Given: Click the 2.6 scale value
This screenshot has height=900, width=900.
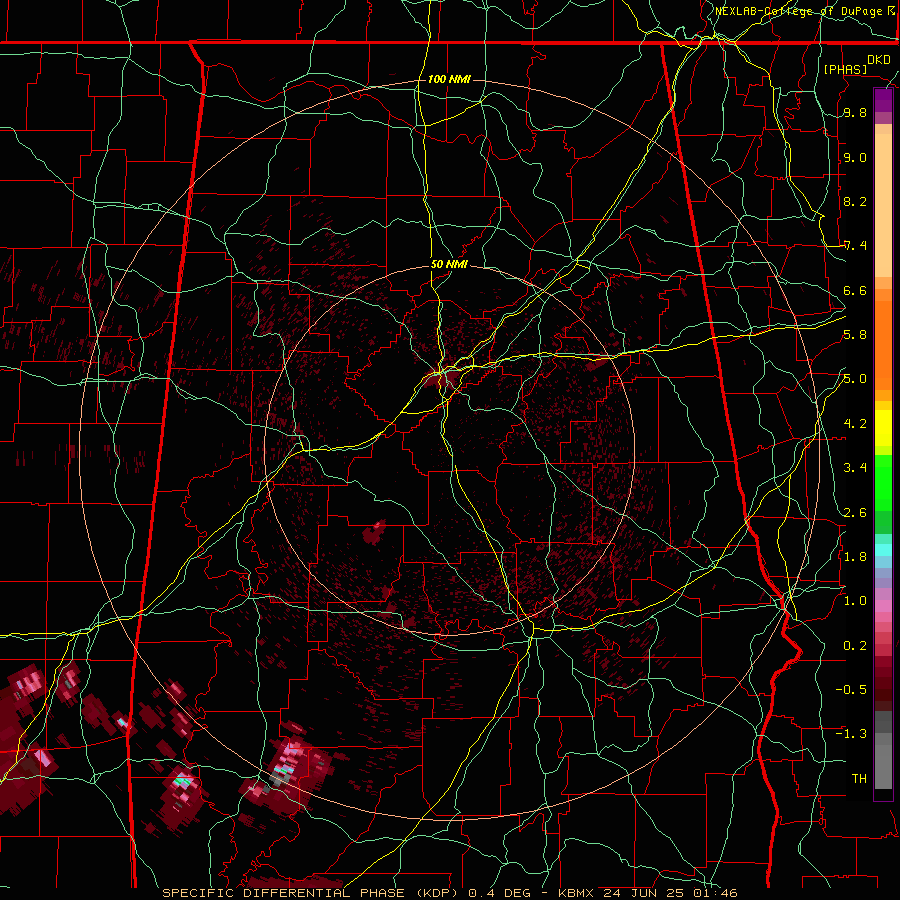Looking at the screenshot, I should point(855,513).
